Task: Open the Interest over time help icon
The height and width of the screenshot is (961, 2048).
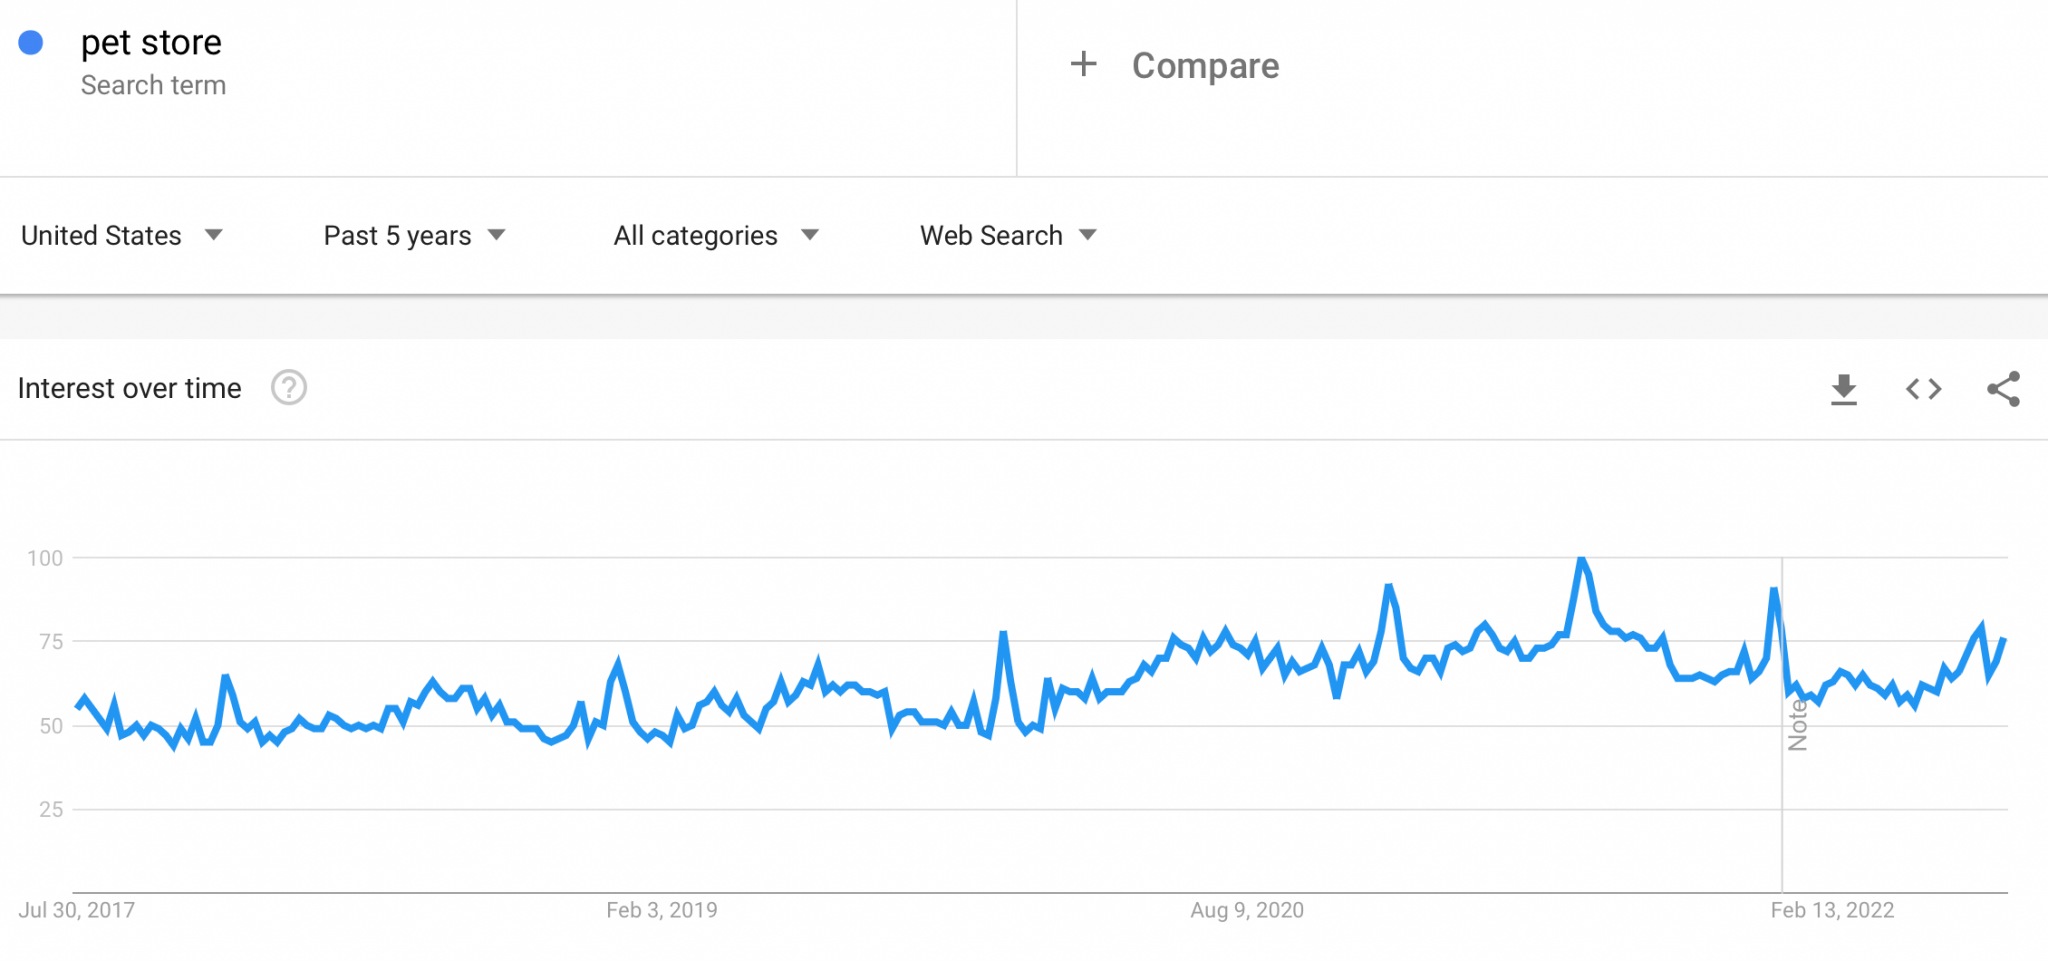Action: point(289,388)
